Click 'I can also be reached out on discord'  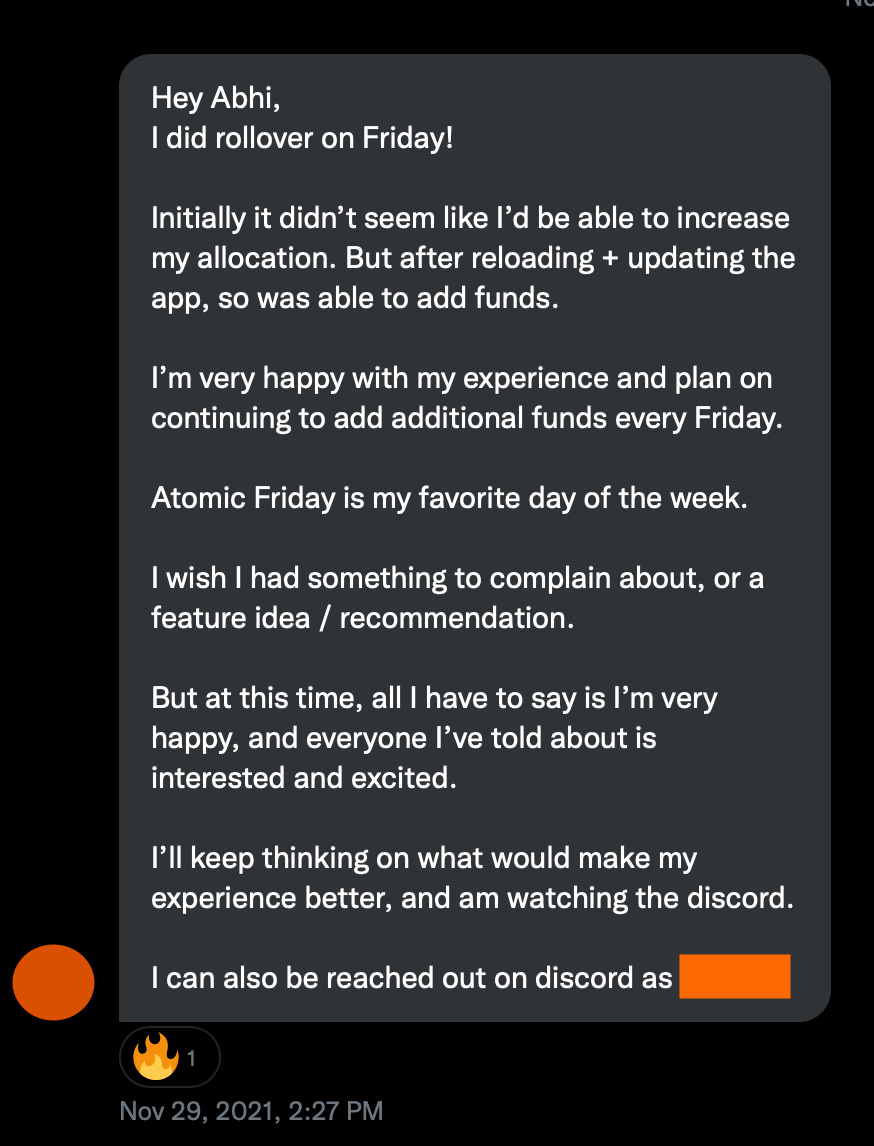(x=411, y=978)
